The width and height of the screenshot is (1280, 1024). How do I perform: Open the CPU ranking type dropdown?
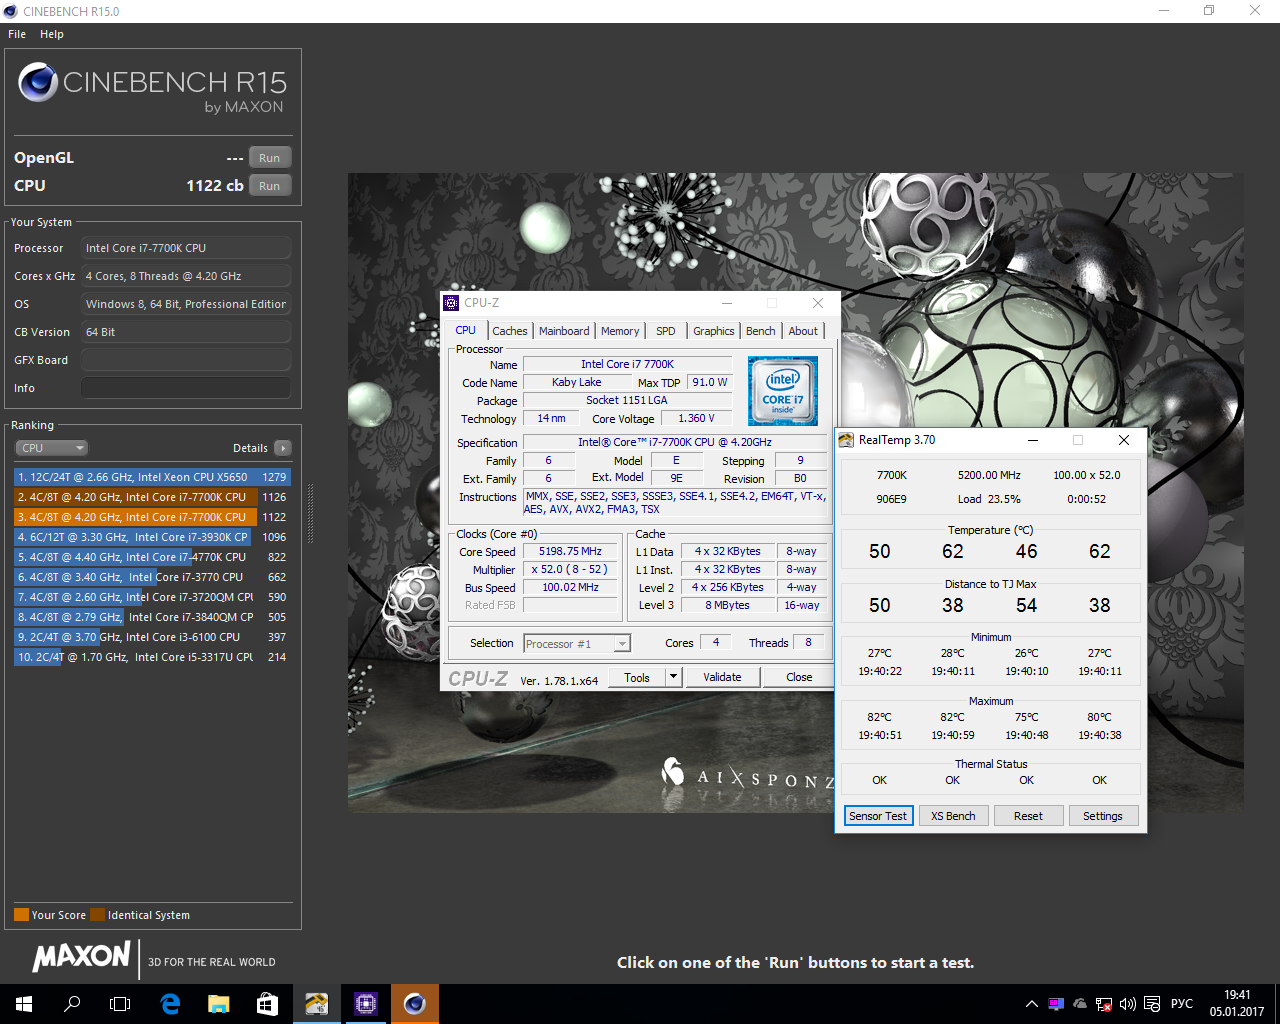(x=52, y=448)
